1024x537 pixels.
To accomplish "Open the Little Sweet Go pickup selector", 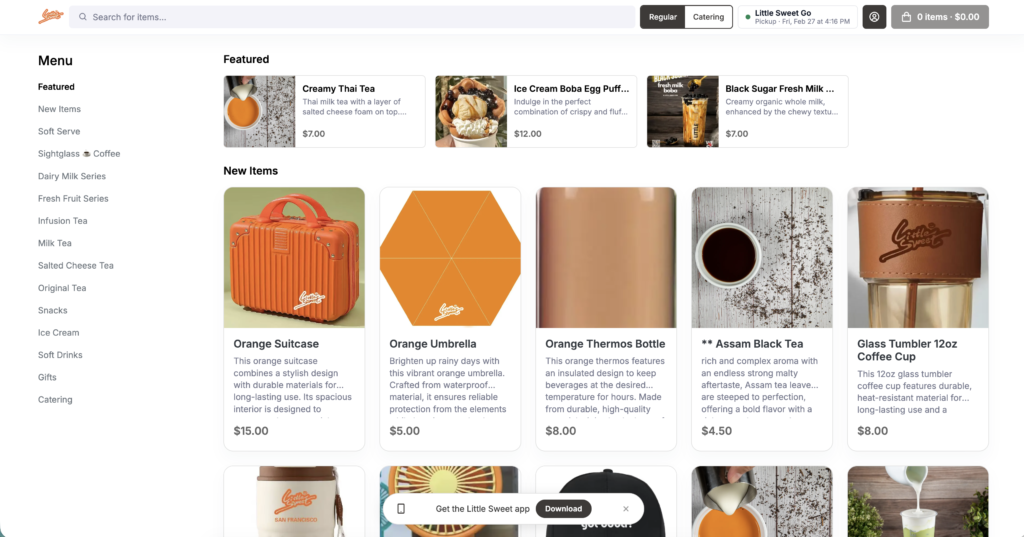I will coord(800,17).
